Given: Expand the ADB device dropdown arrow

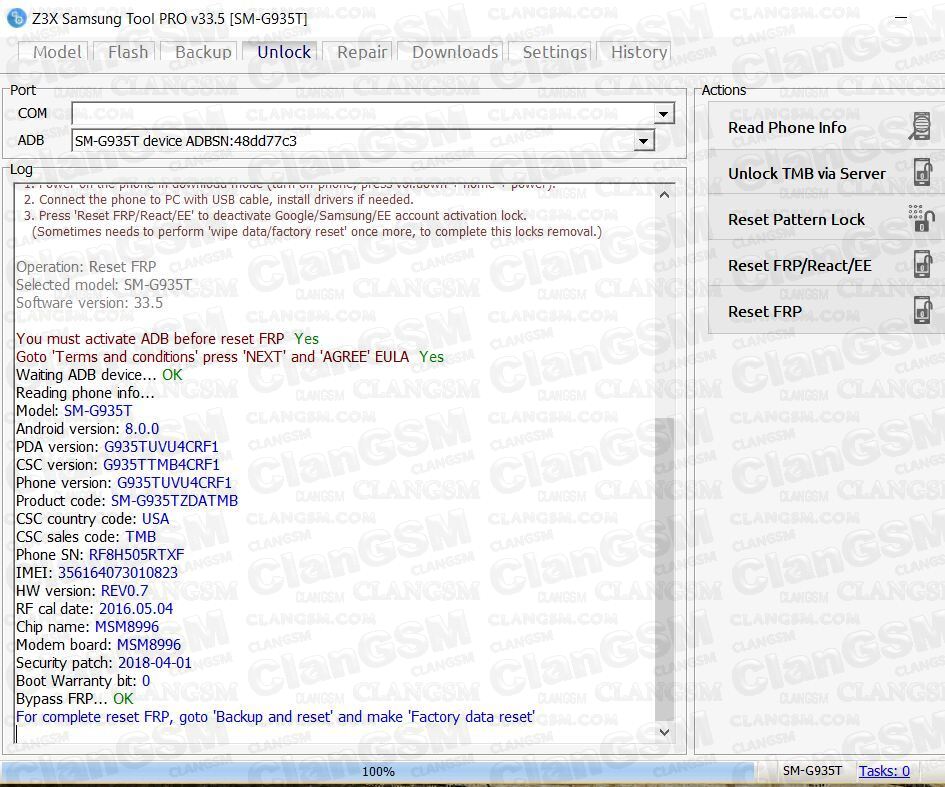Looking at the screenshot, I should (x=644, y=141).
